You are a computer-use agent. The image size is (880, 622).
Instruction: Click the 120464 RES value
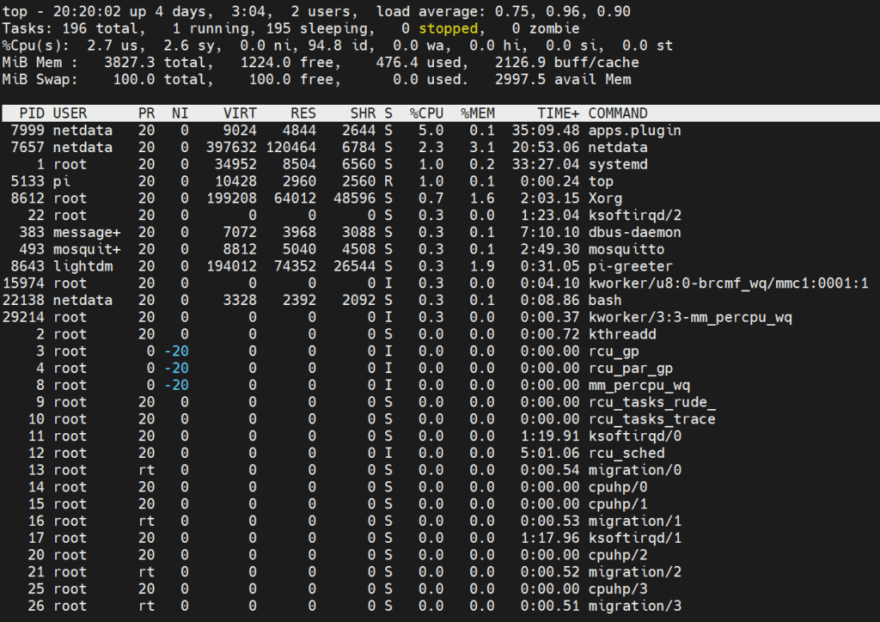[291, 147]
